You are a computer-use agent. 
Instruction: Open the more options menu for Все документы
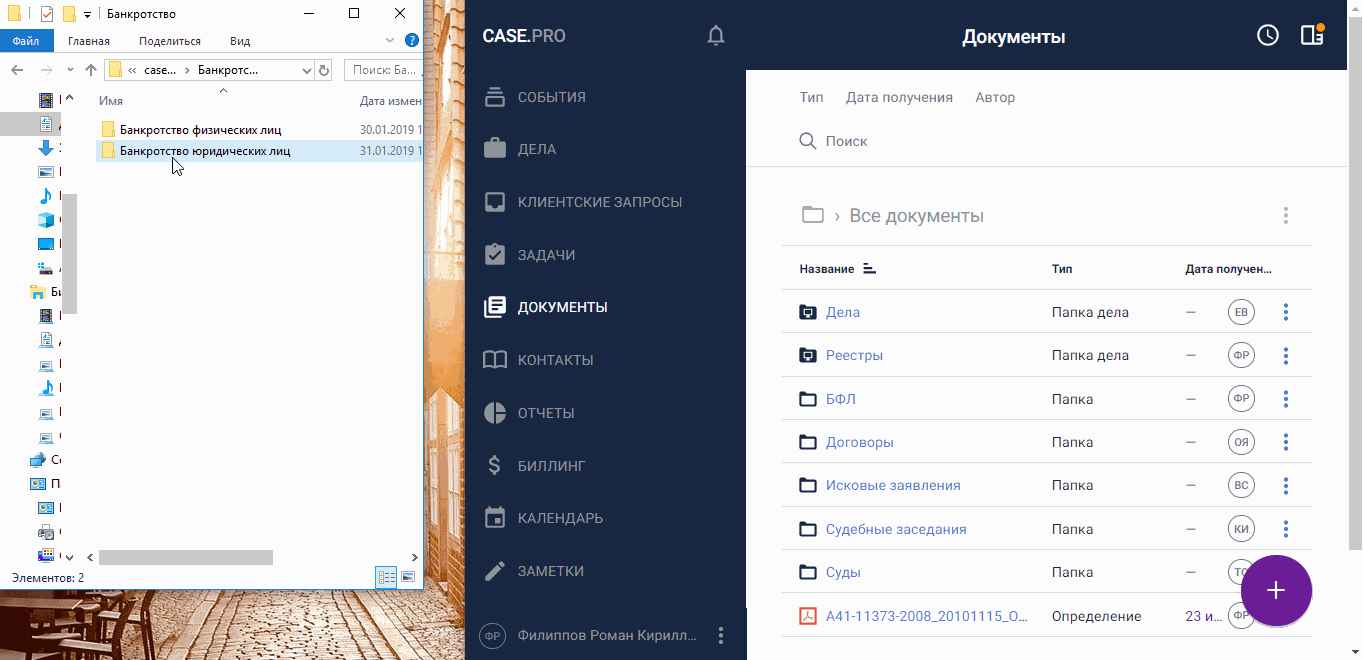coord(1286,215)
